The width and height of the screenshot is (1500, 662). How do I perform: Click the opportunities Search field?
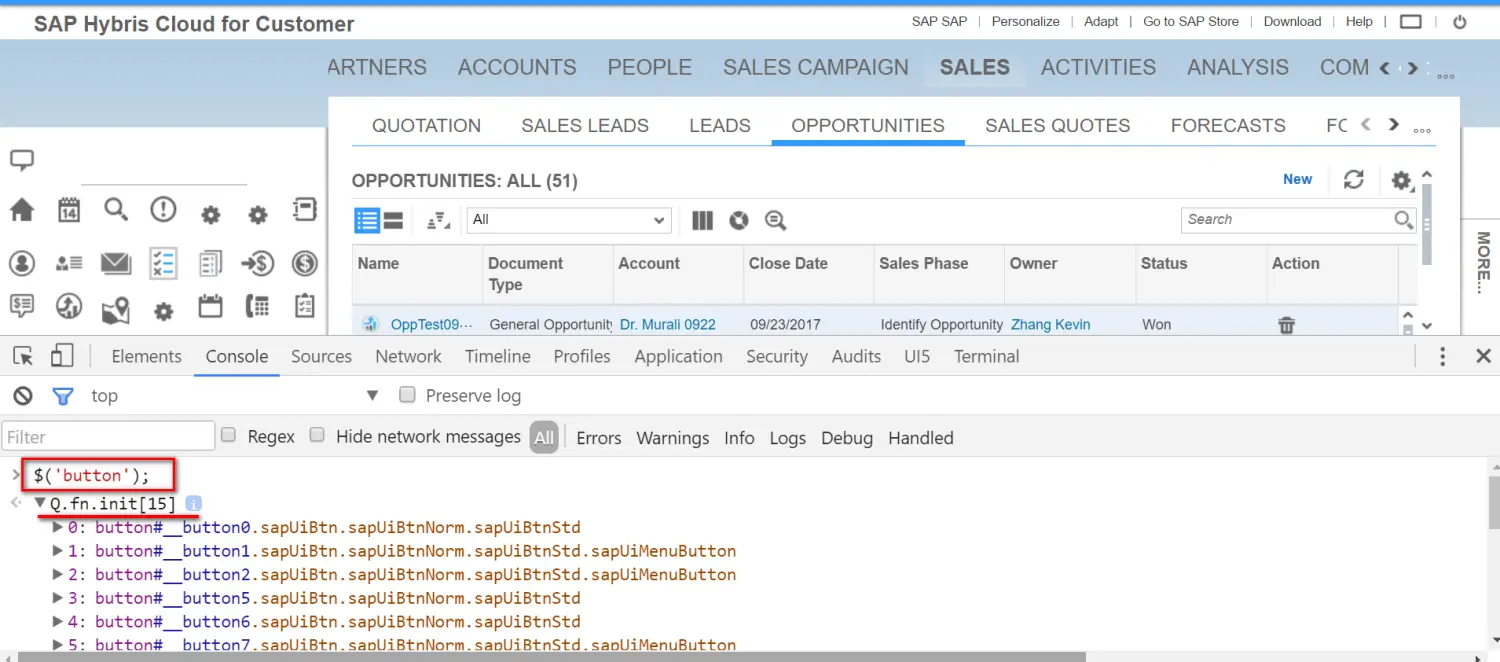(x=1298, y=219)
